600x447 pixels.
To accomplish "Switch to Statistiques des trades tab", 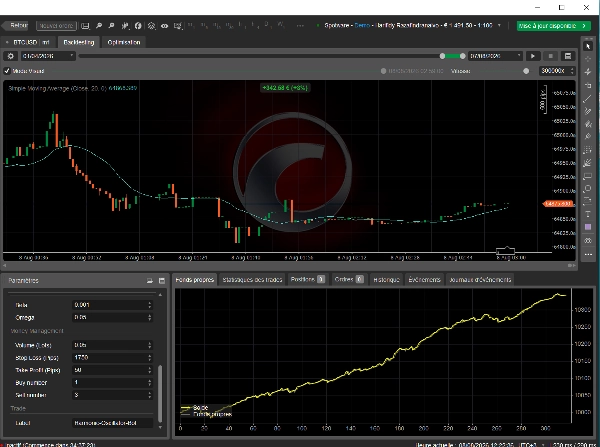I will (252, 280).
